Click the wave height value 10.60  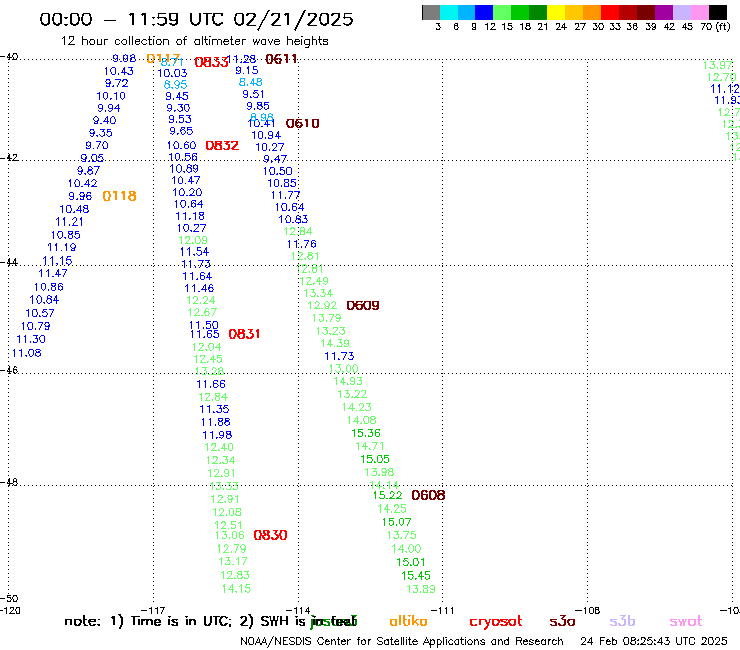pyautogui.click(x=182, y=145)
